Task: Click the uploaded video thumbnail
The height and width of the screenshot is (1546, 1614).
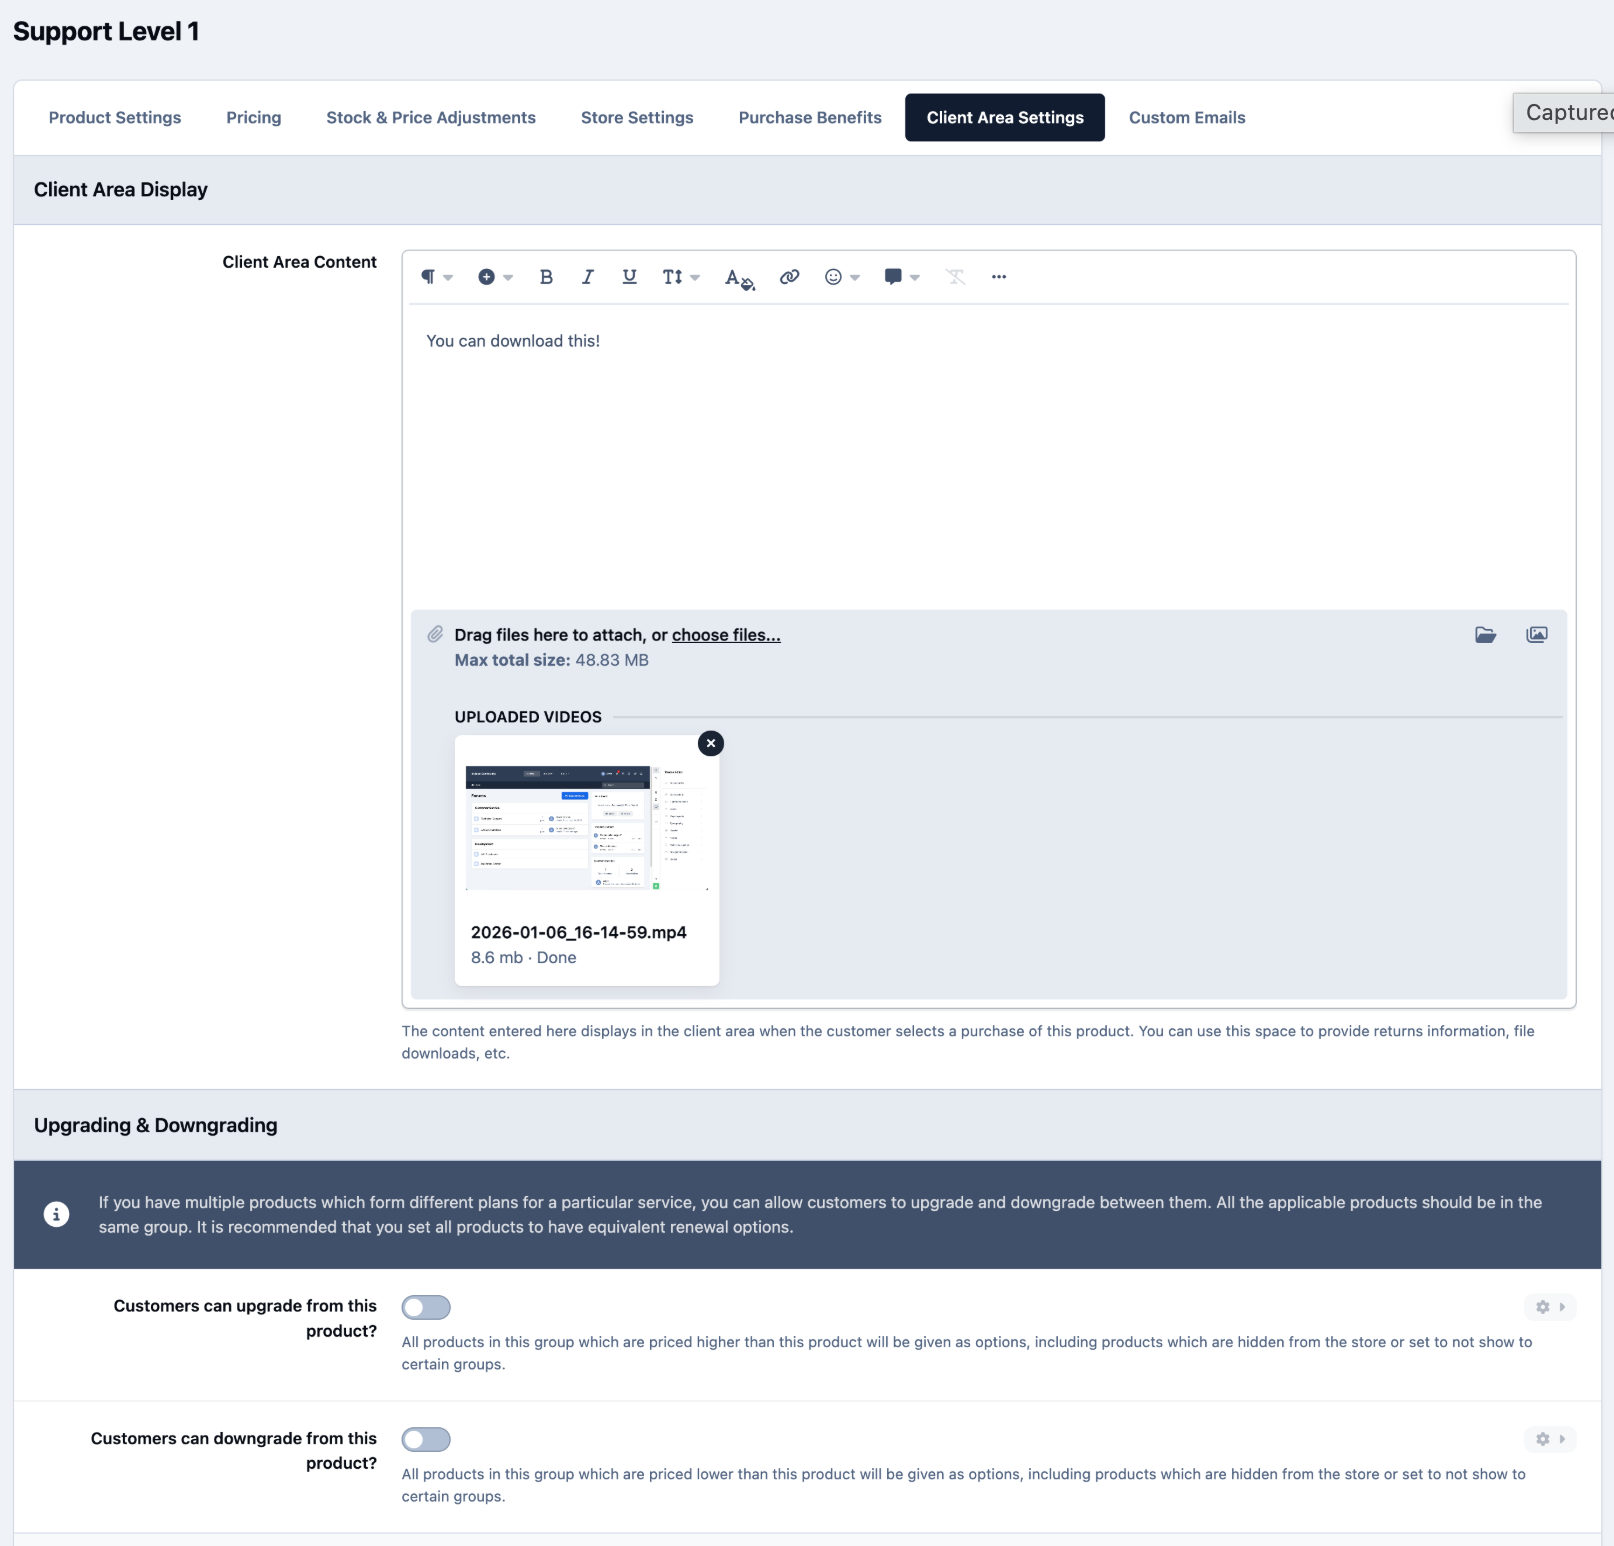Action: tap(587, 828)
